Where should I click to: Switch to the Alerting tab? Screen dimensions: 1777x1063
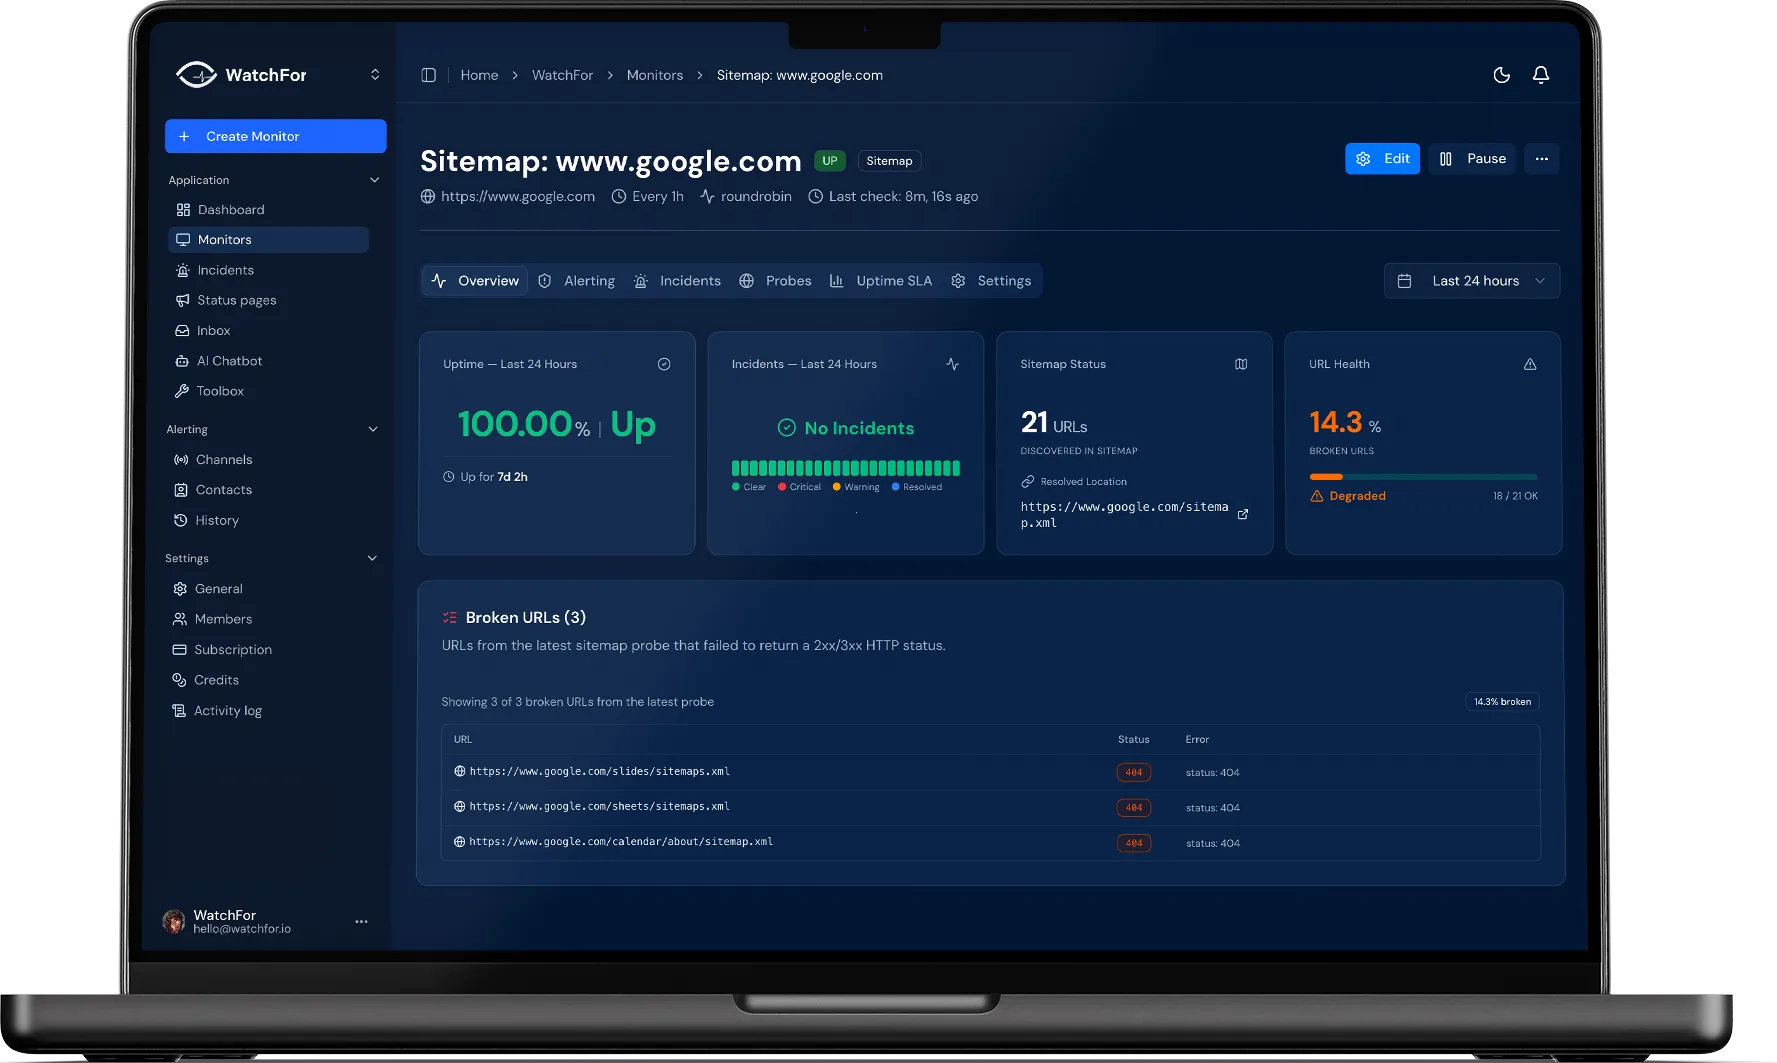pyautogui.click(x=577, y=281)
